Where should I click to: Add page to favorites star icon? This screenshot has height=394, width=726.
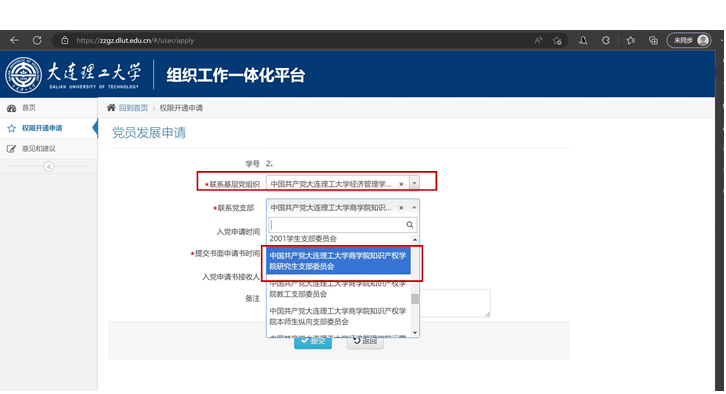click(557, 41)
